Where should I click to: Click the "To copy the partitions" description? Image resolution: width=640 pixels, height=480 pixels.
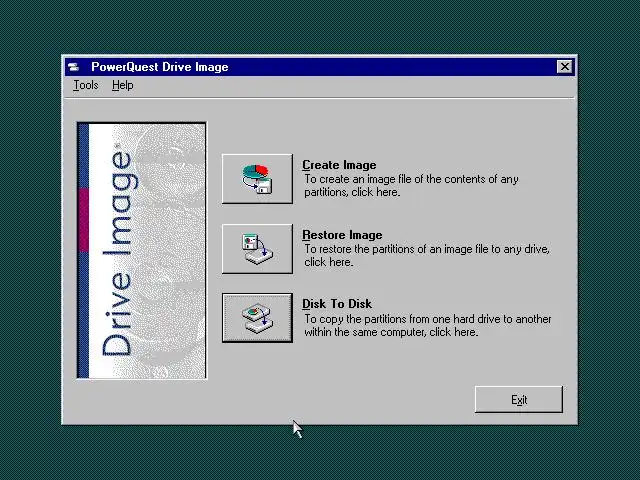427,325
